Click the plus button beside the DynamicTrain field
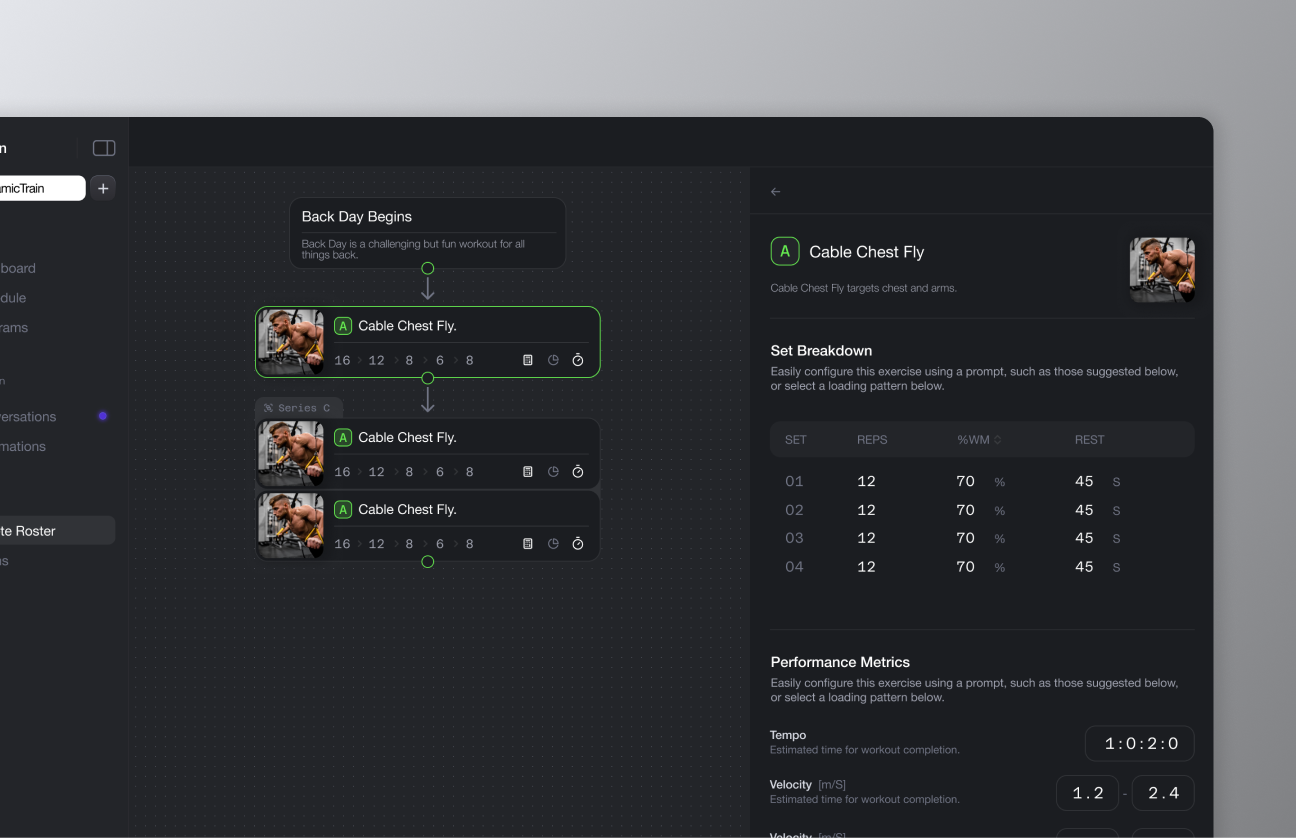 103,188
